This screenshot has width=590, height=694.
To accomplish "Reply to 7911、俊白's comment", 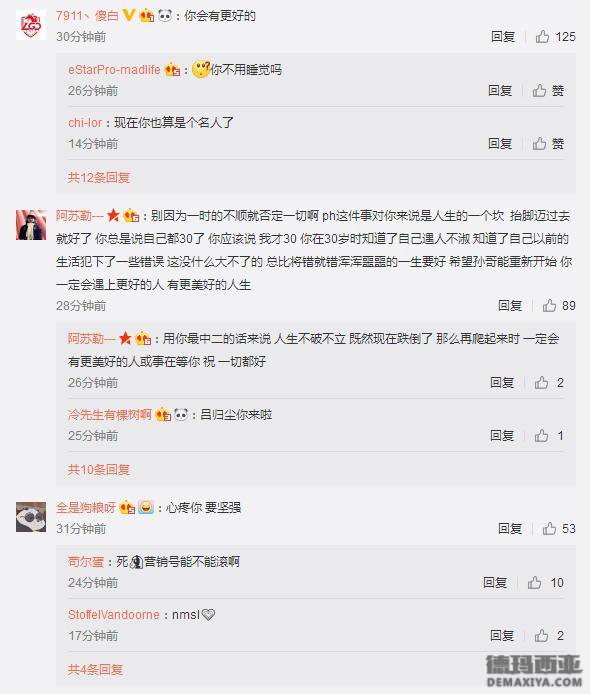I will [x=503, y=37].
